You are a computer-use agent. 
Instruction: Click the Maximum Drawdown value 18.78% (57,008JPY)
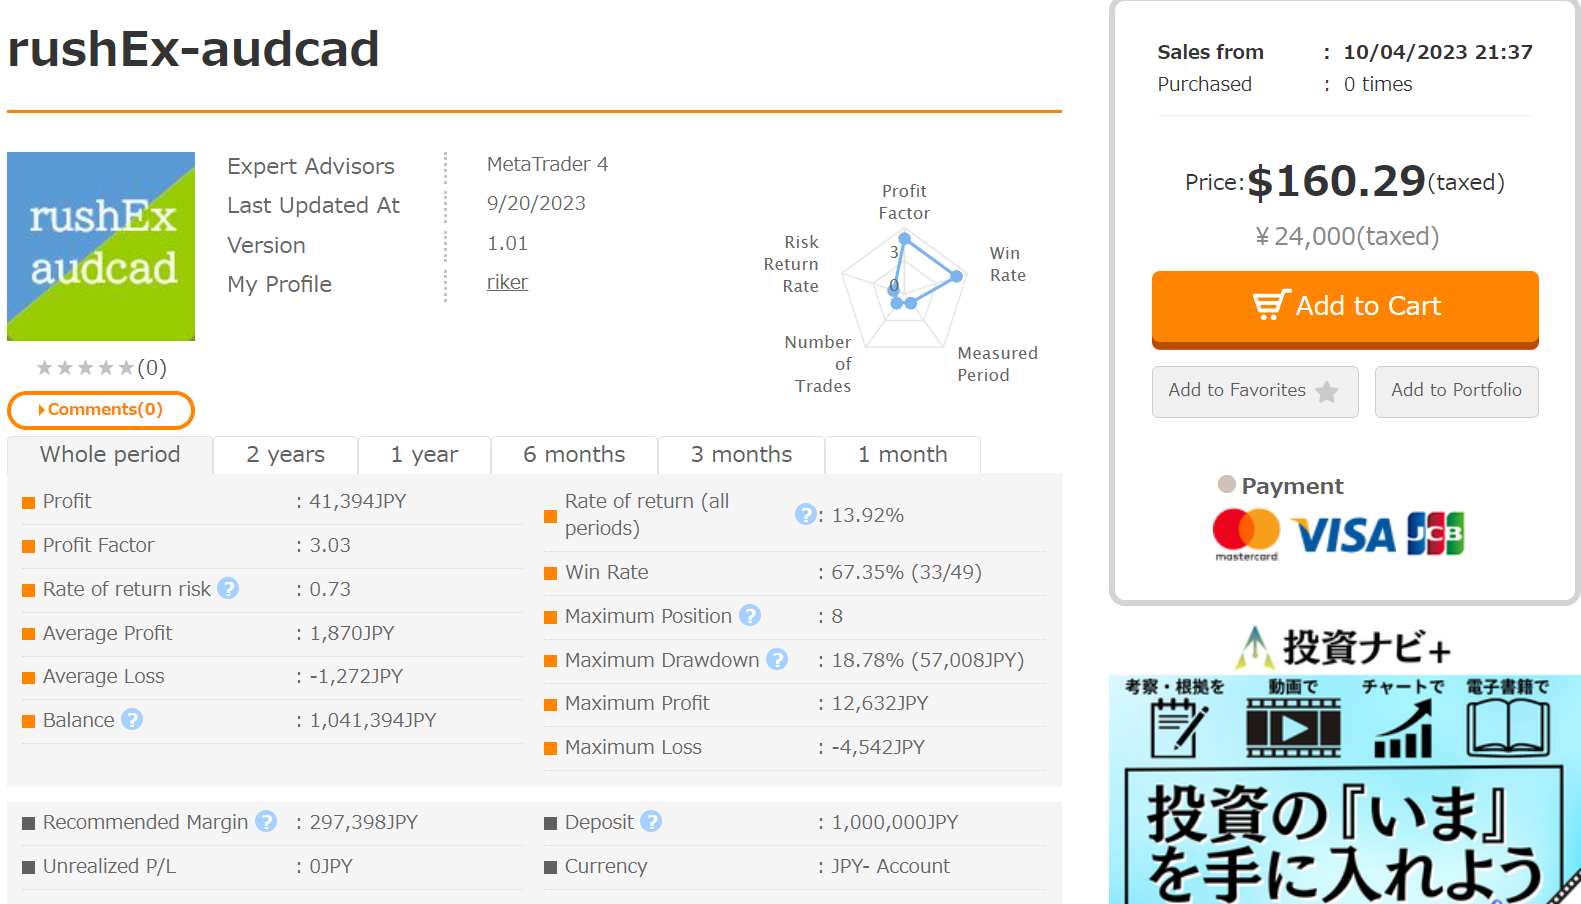[928, 660]
